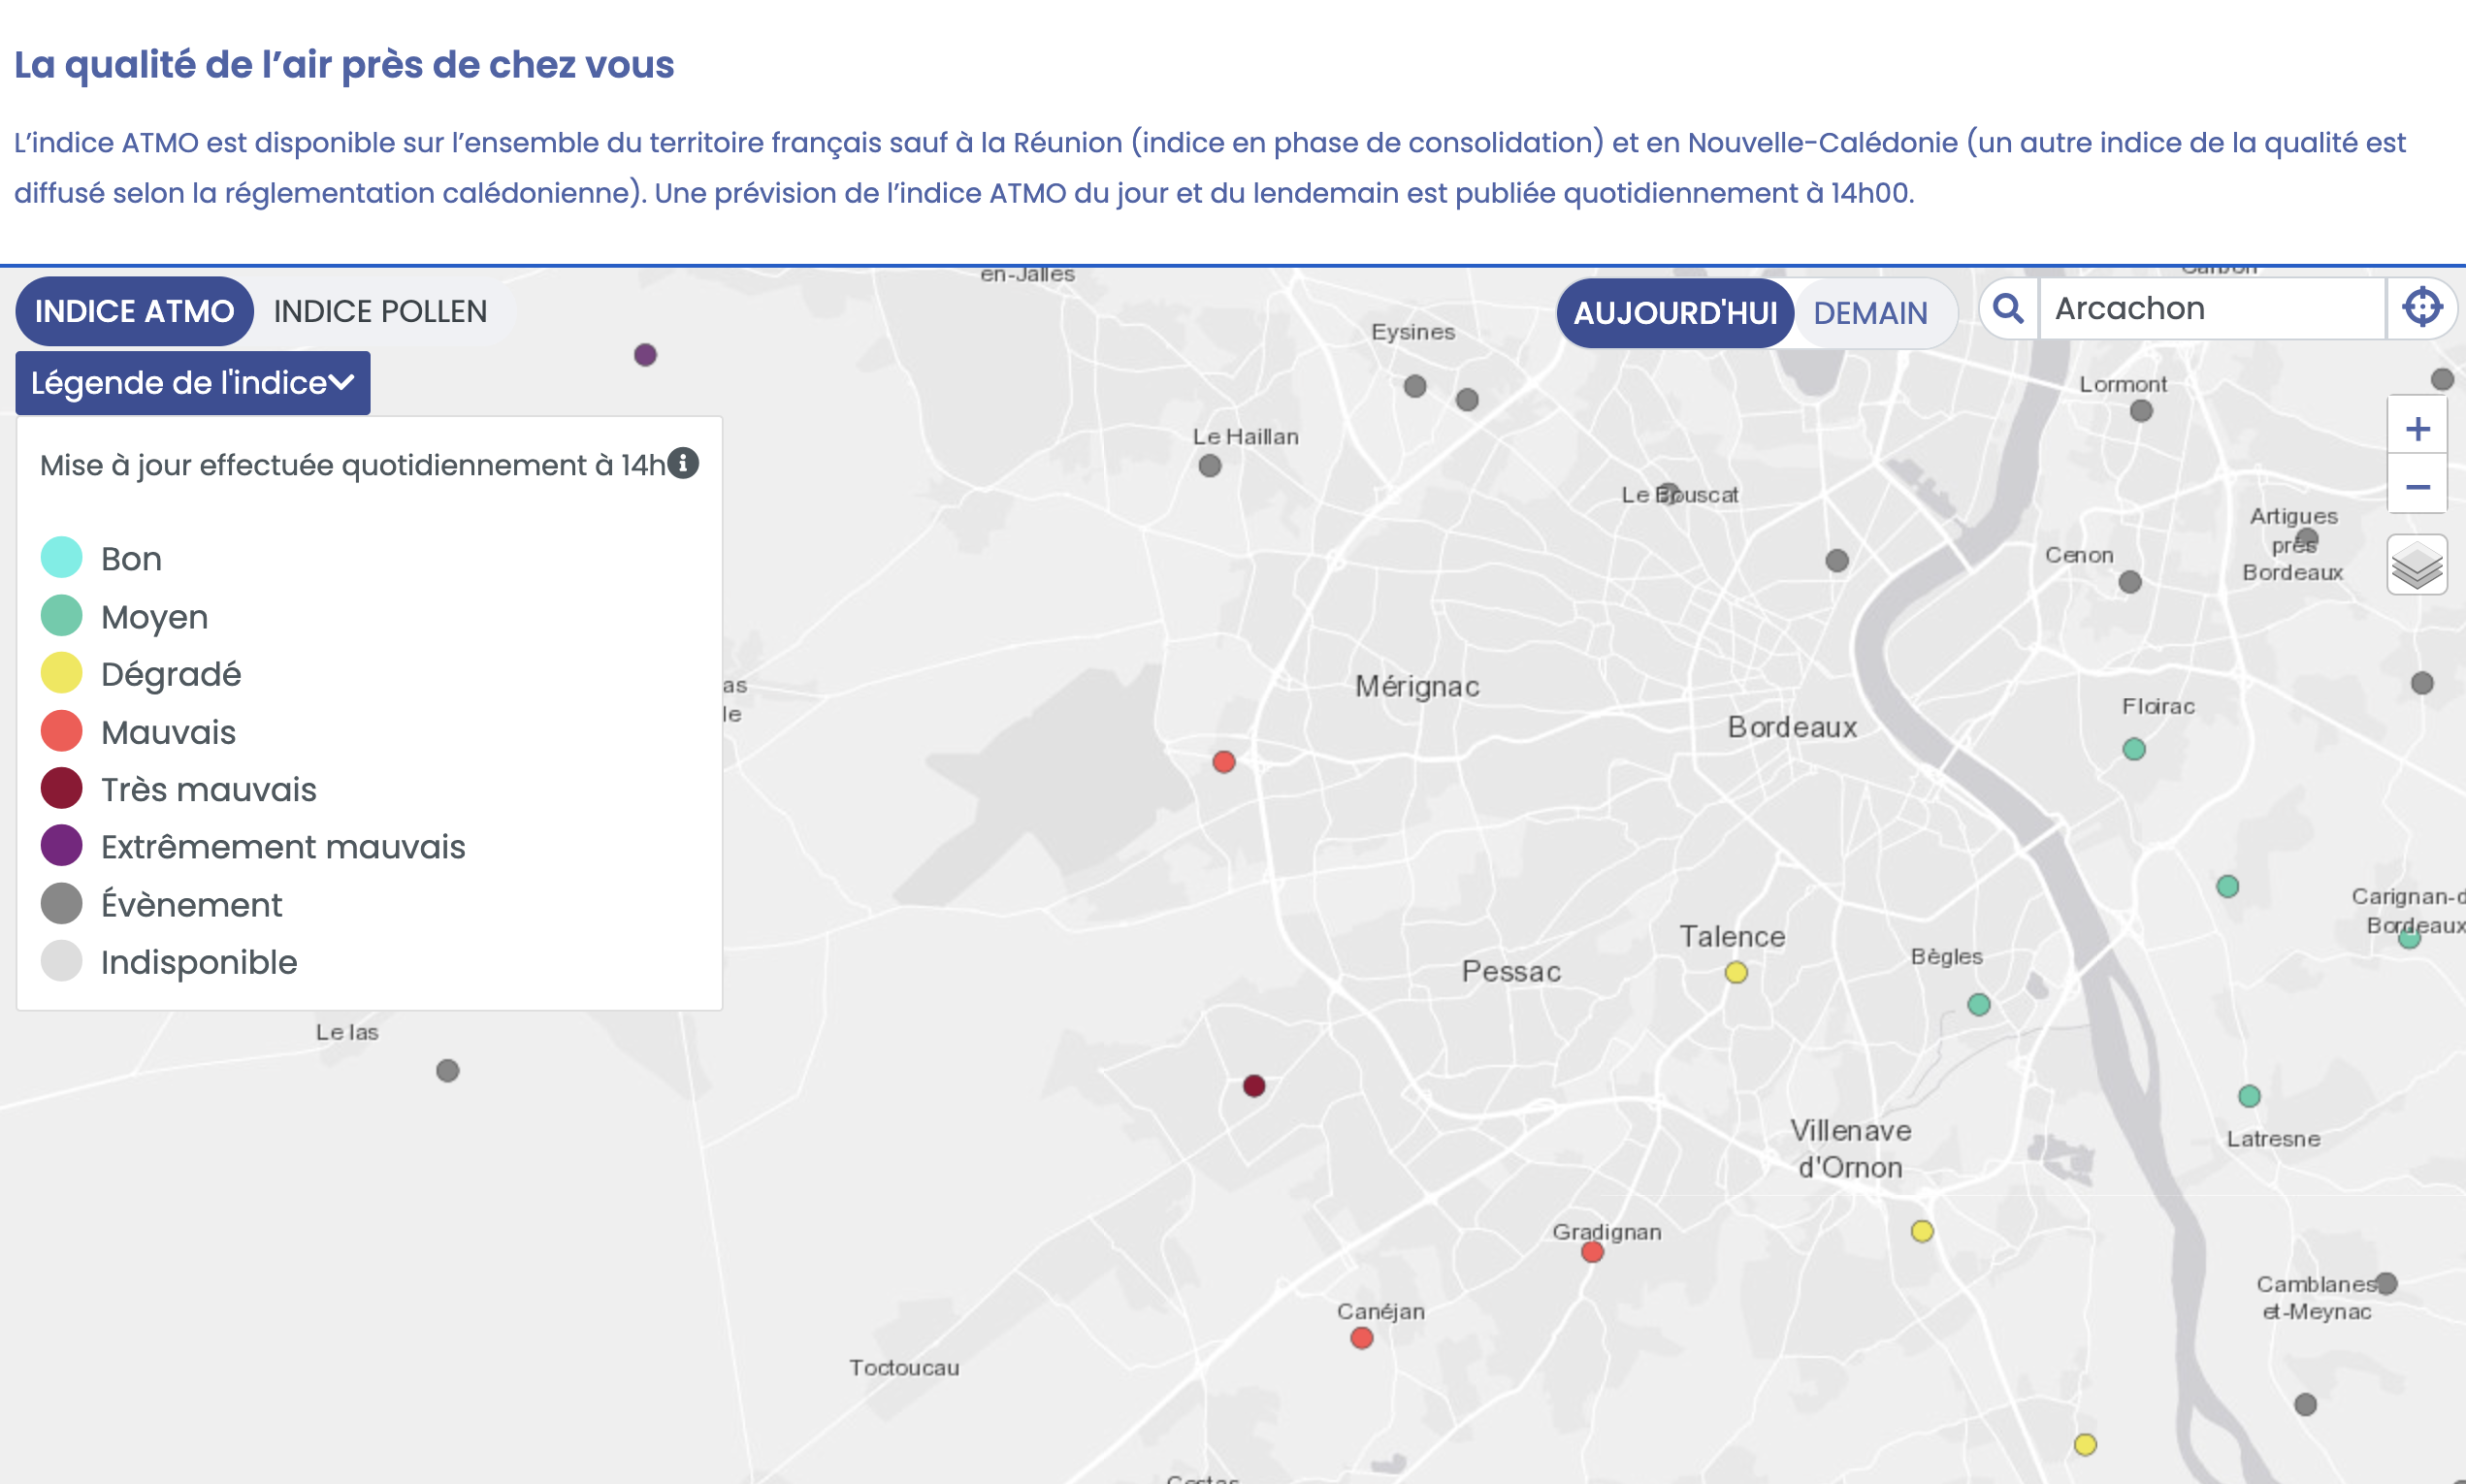Click the green marker at Floirac
This screenshot has height=1484, width=2466.
pyautogui.click(x=2134, y=749)
